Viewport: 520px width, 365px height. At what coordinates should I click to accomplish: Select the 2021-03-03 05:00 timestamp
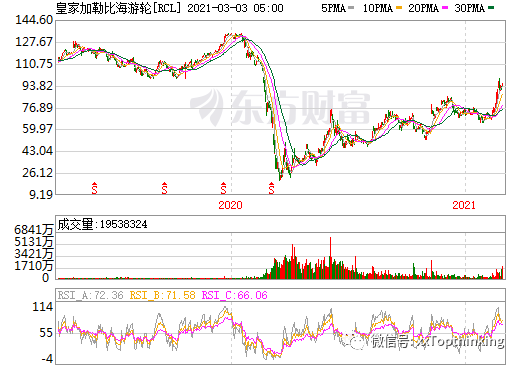tap(235, 8)
